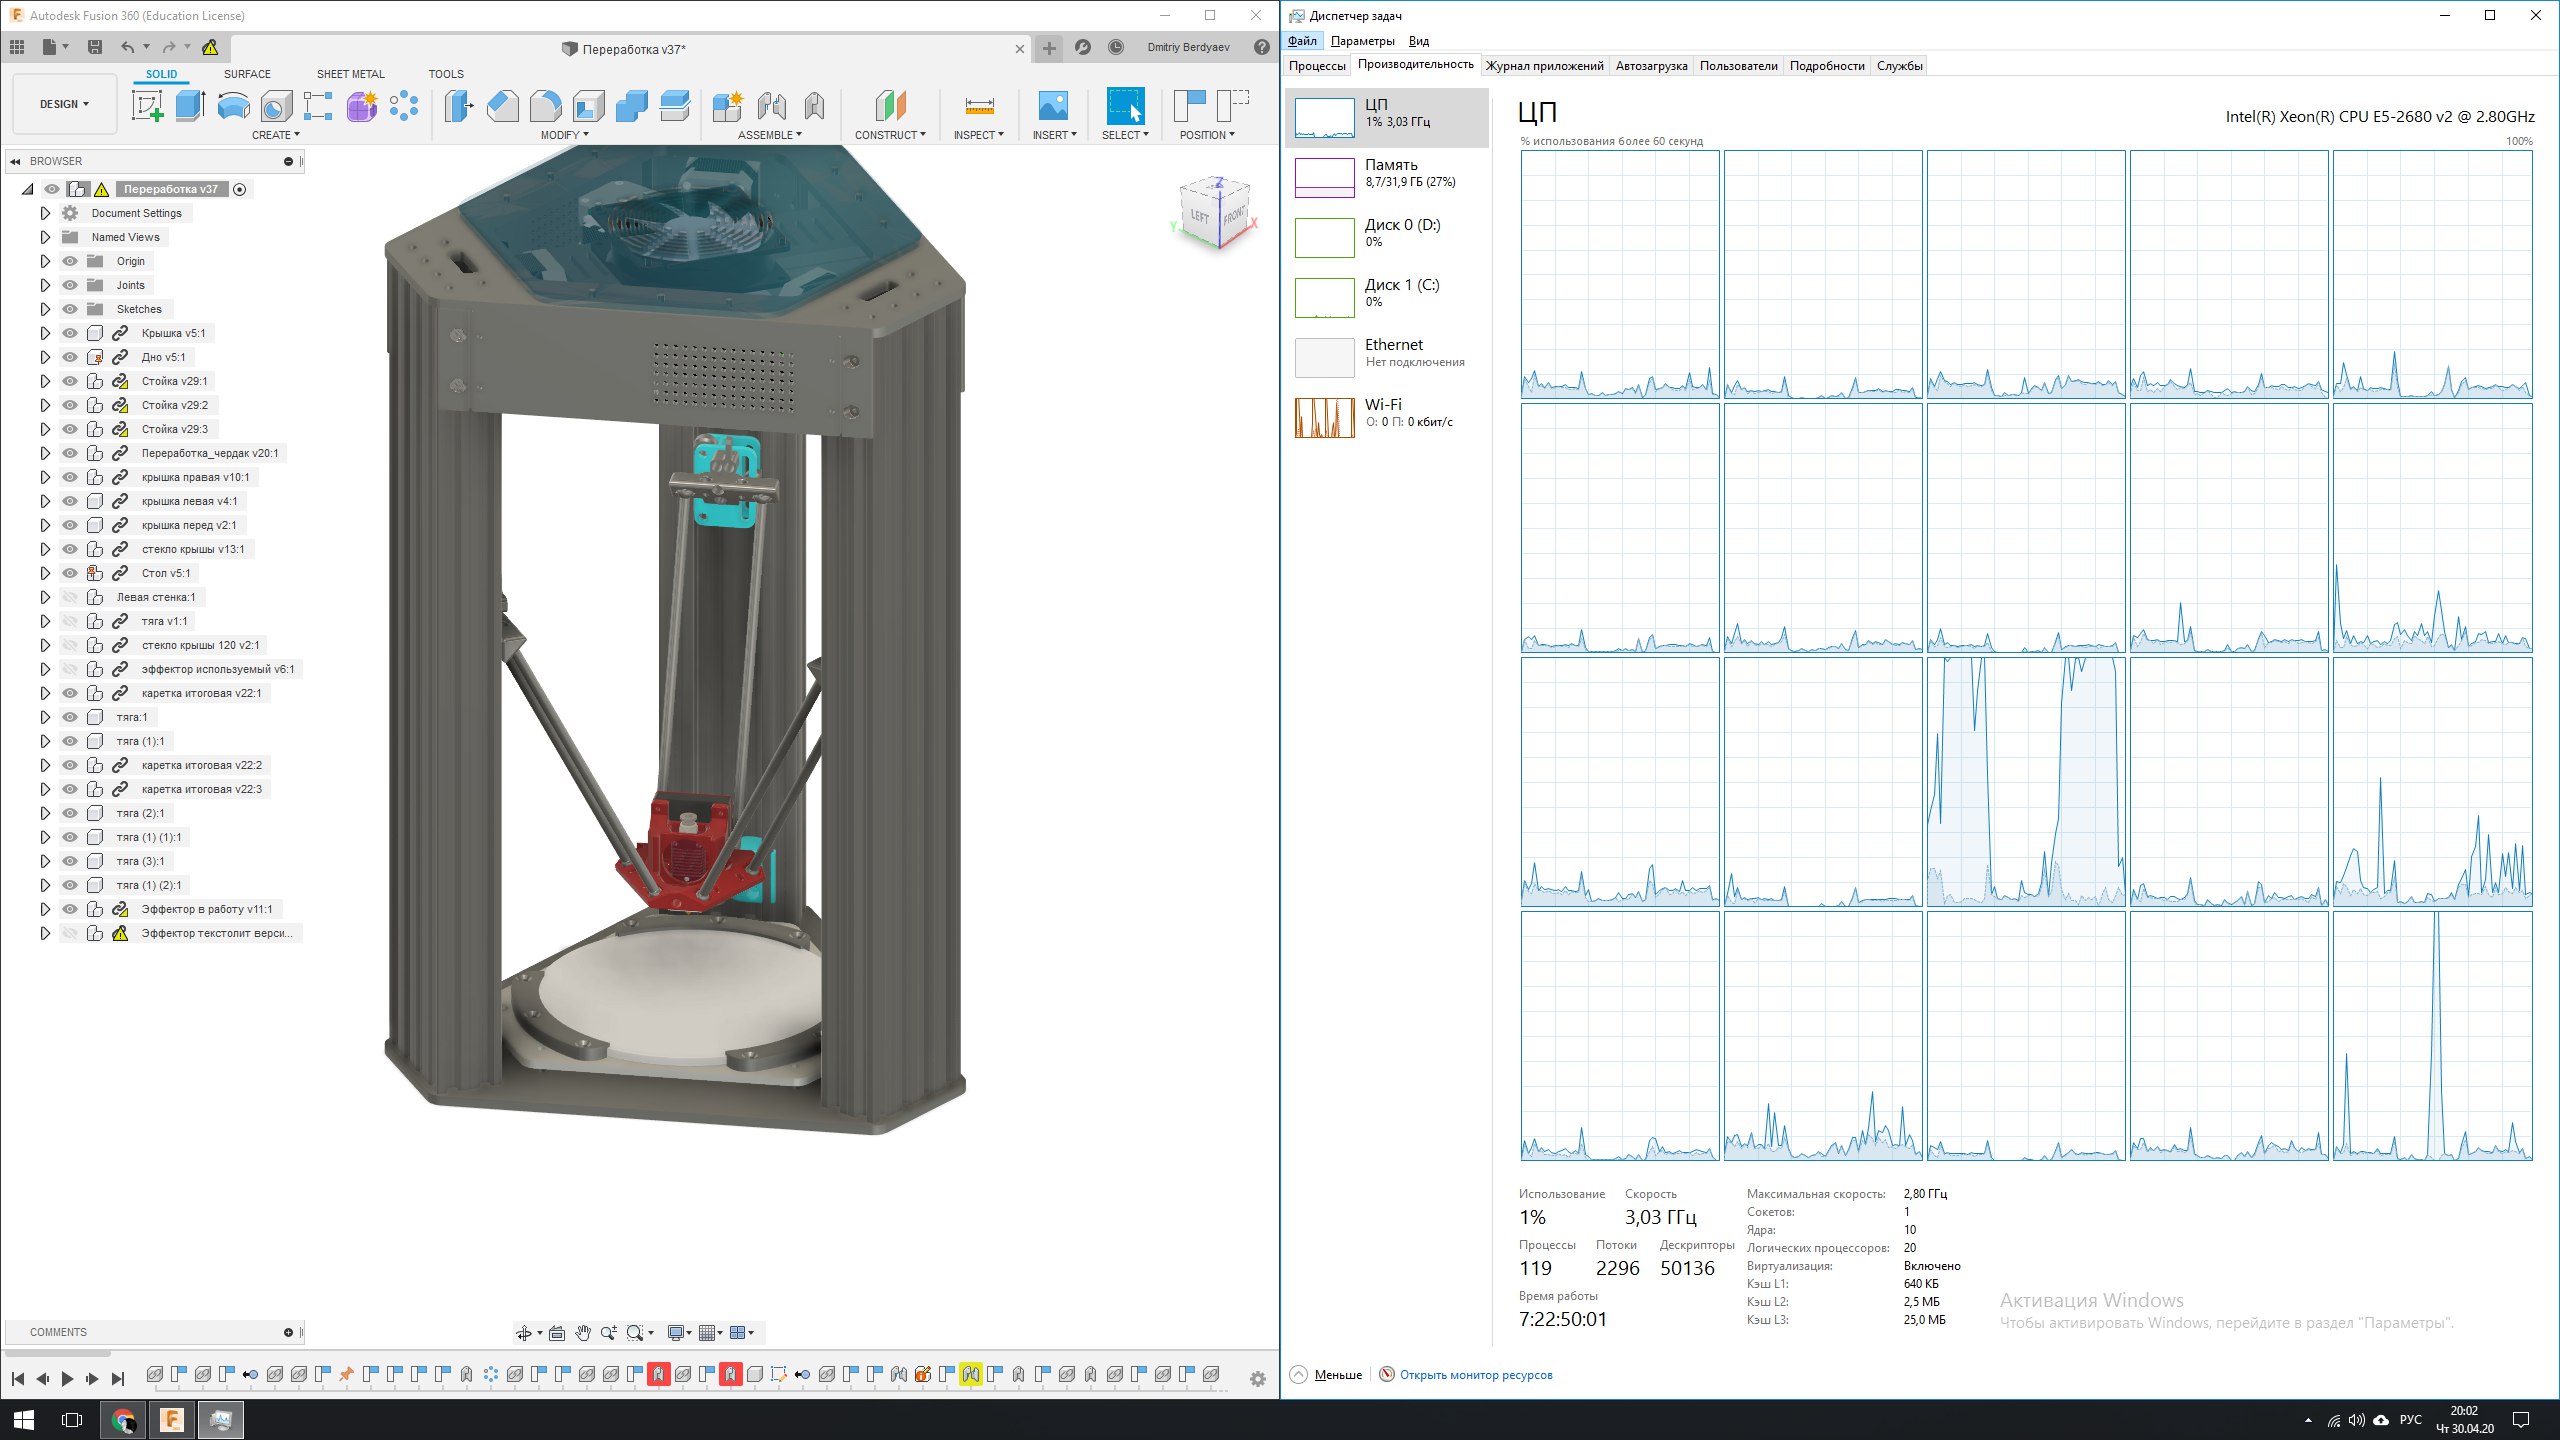Screen dimensions: 2560x1440
Task: Open the MODIFY dropdown menu
Action: pos(565,135)
